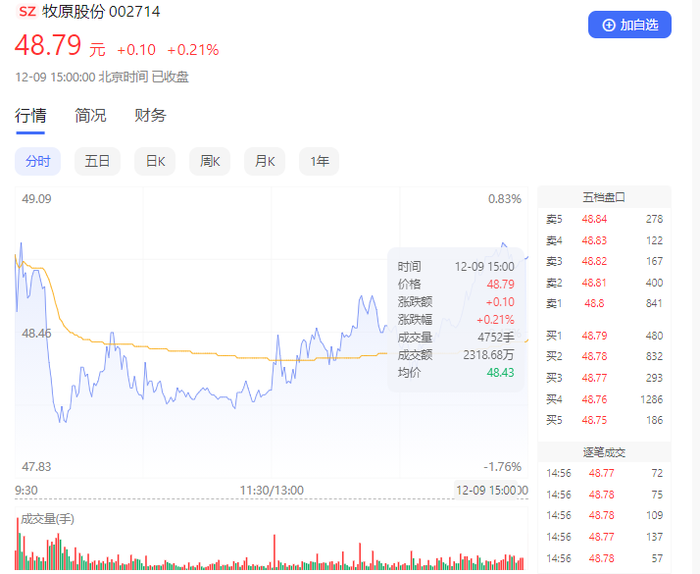Screen dimensions: 700x574
Task: Click 卖4 row price 48.83
Action: pyautogui.click(x=594, y=241)
